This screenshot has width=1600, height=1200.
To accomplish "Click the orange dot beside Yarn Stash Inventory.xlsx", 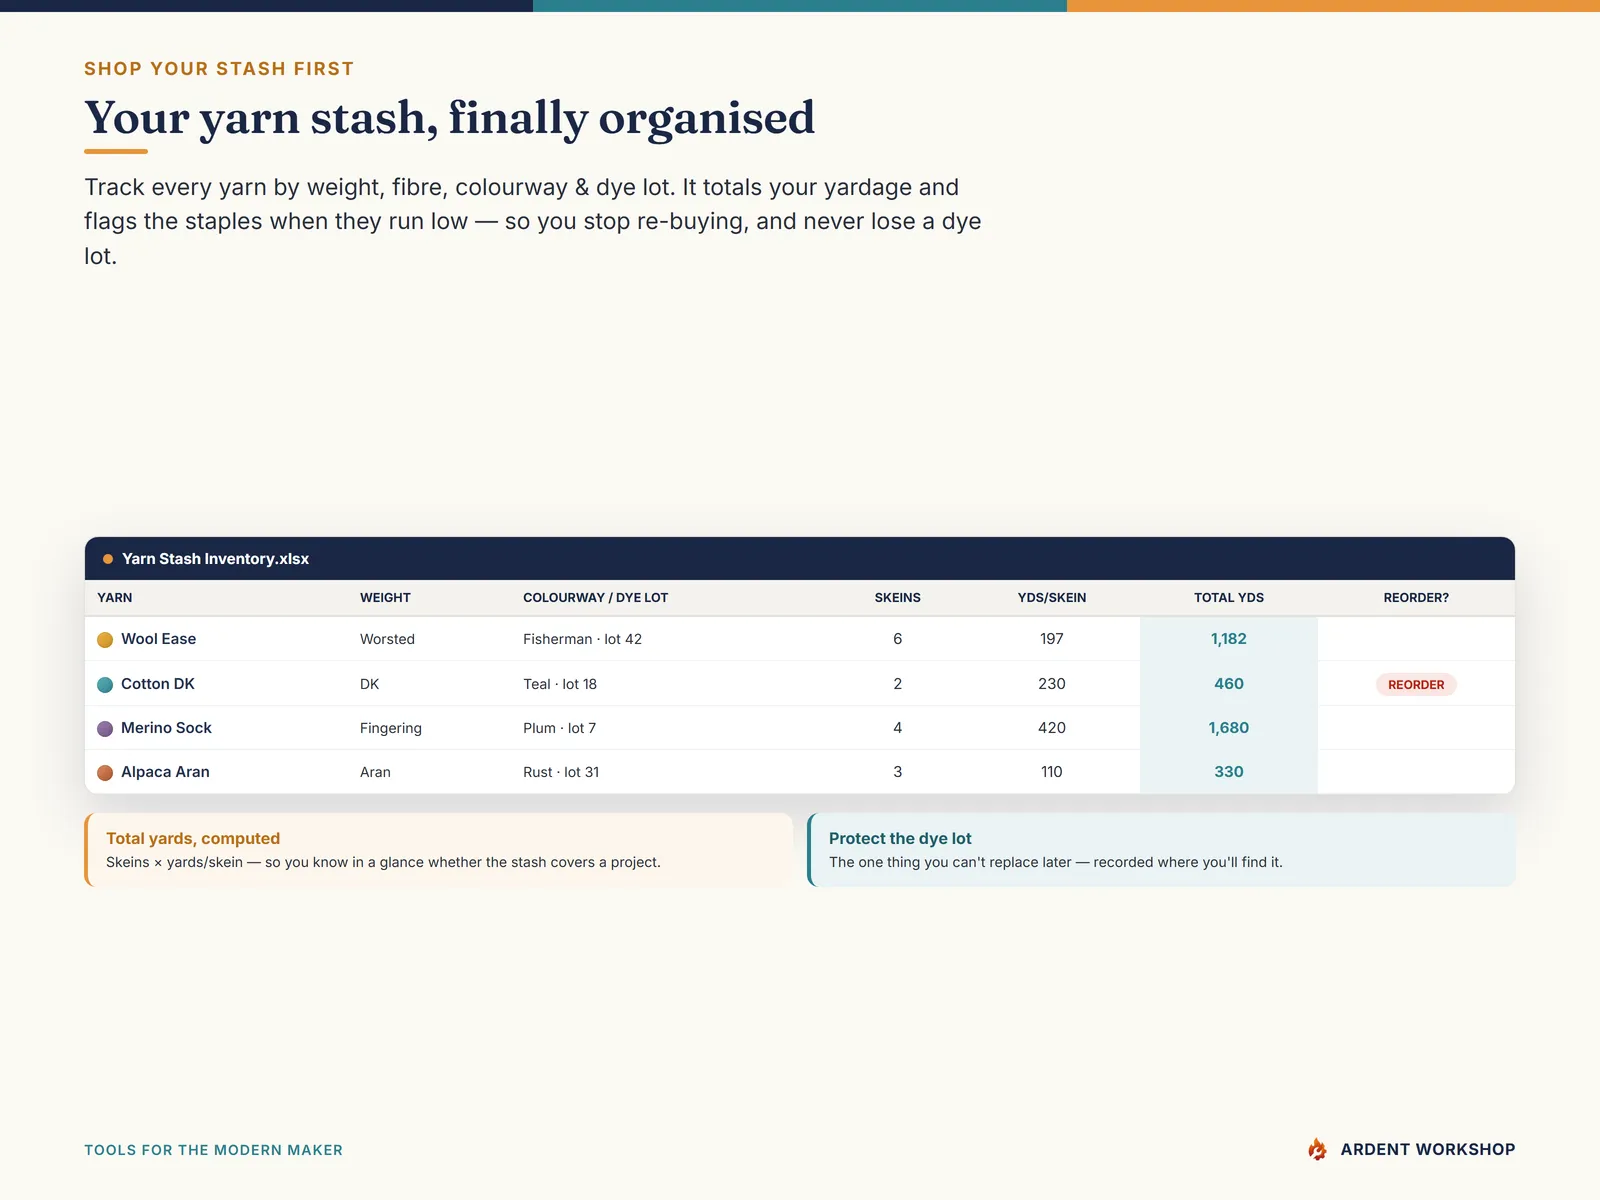I will click(x=108, y=559).
